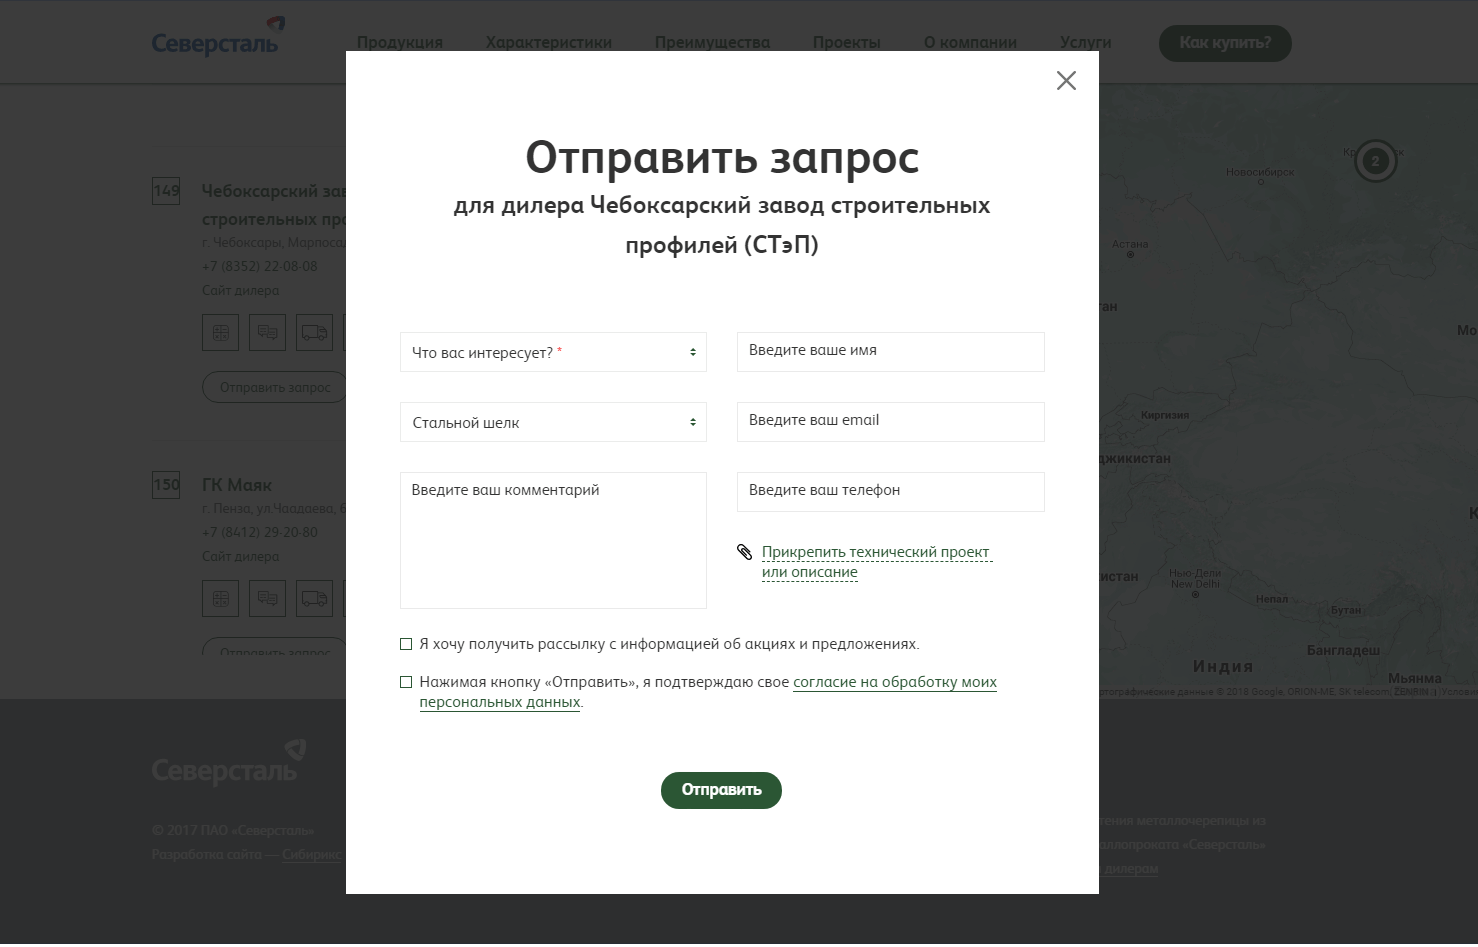Image resolution: width=1478 pixels, height=947 pixels.
Task: Click the map cluster marker '2'
Action: [1375, 160]
